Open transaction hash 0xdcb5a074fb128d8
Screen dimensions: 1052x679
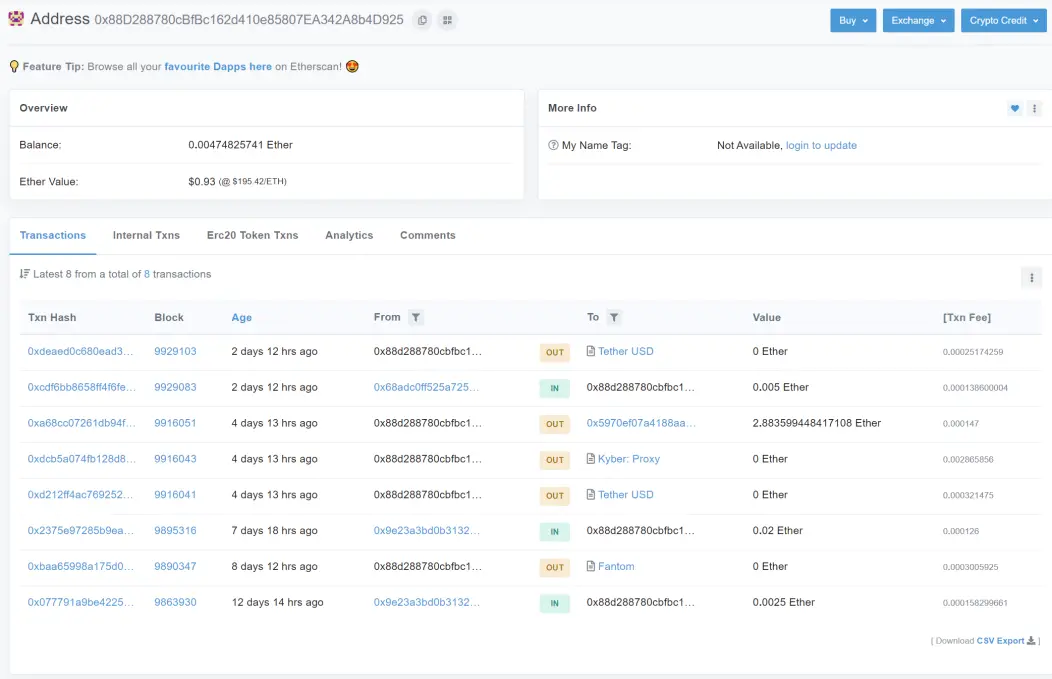pyautogui.click(x=82, y=459)
